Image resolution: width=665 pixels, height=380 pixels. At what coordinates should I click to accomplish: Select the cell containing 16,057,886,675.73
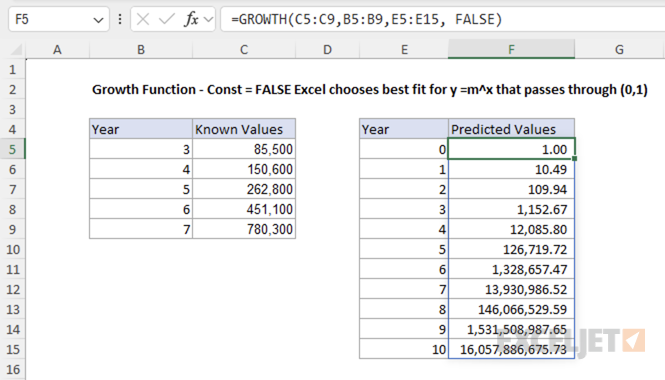pyautogui.click(x=511, y=349)
